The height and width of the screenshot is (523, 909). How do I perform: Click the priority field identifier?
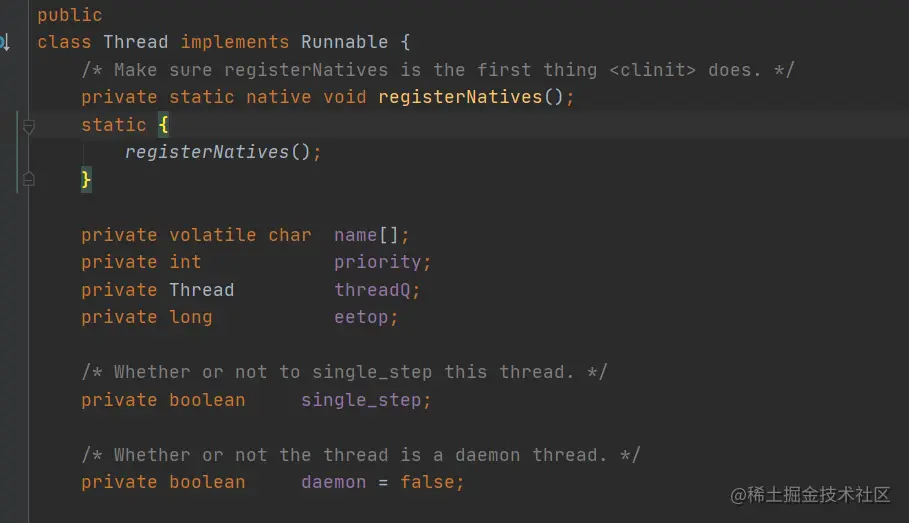378,262
